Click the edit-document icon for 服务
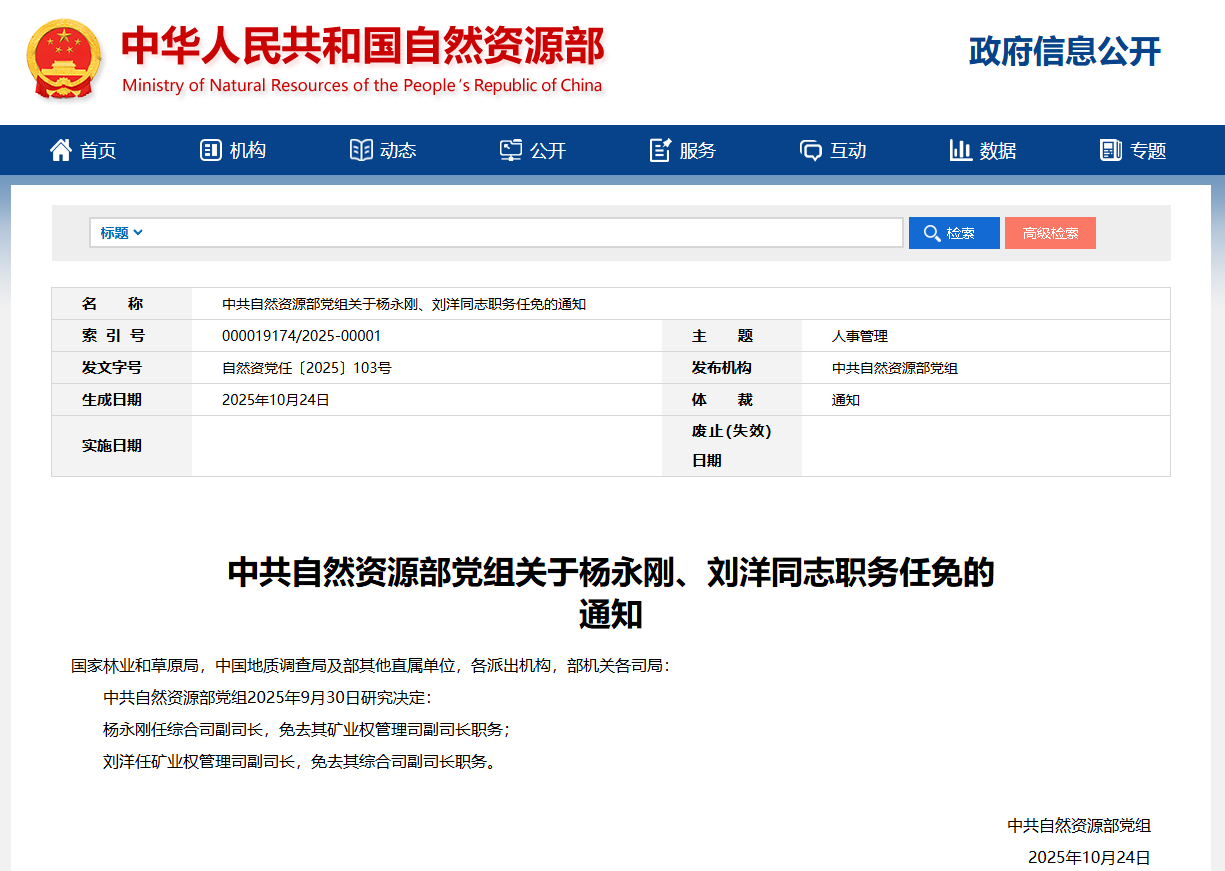Screen dimensions: 1225x871 [660, 150]
